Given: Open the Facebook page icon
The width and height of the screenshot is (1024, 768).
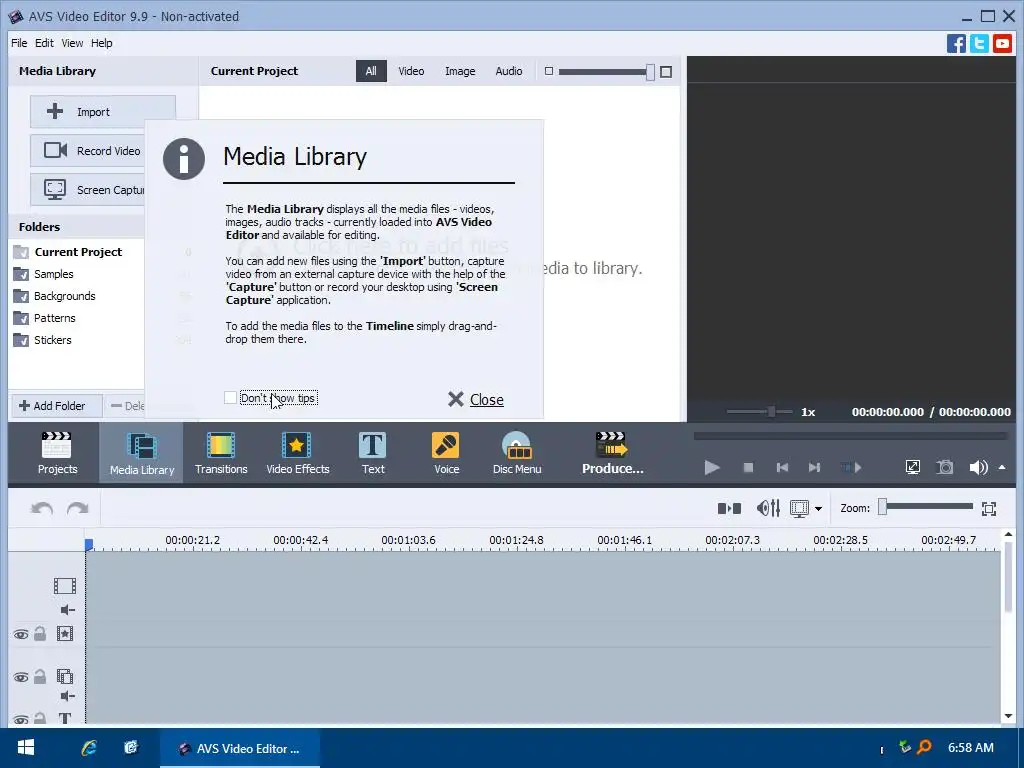Looking at the screenshot, I should [956, 44].
